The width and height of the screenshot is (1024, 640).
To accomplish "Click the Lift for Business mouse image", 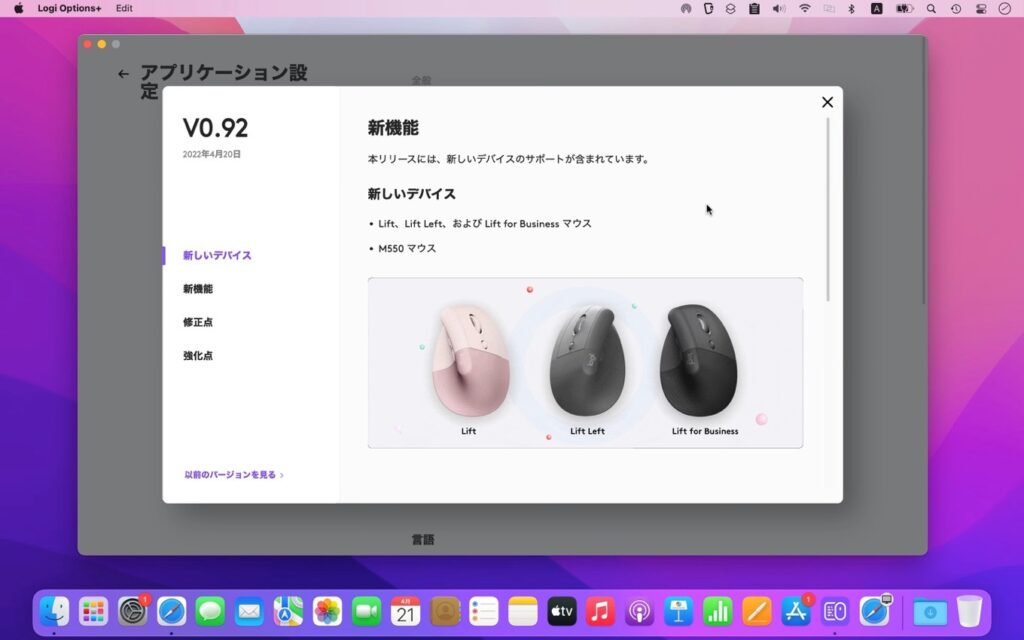I will [699, 358].
